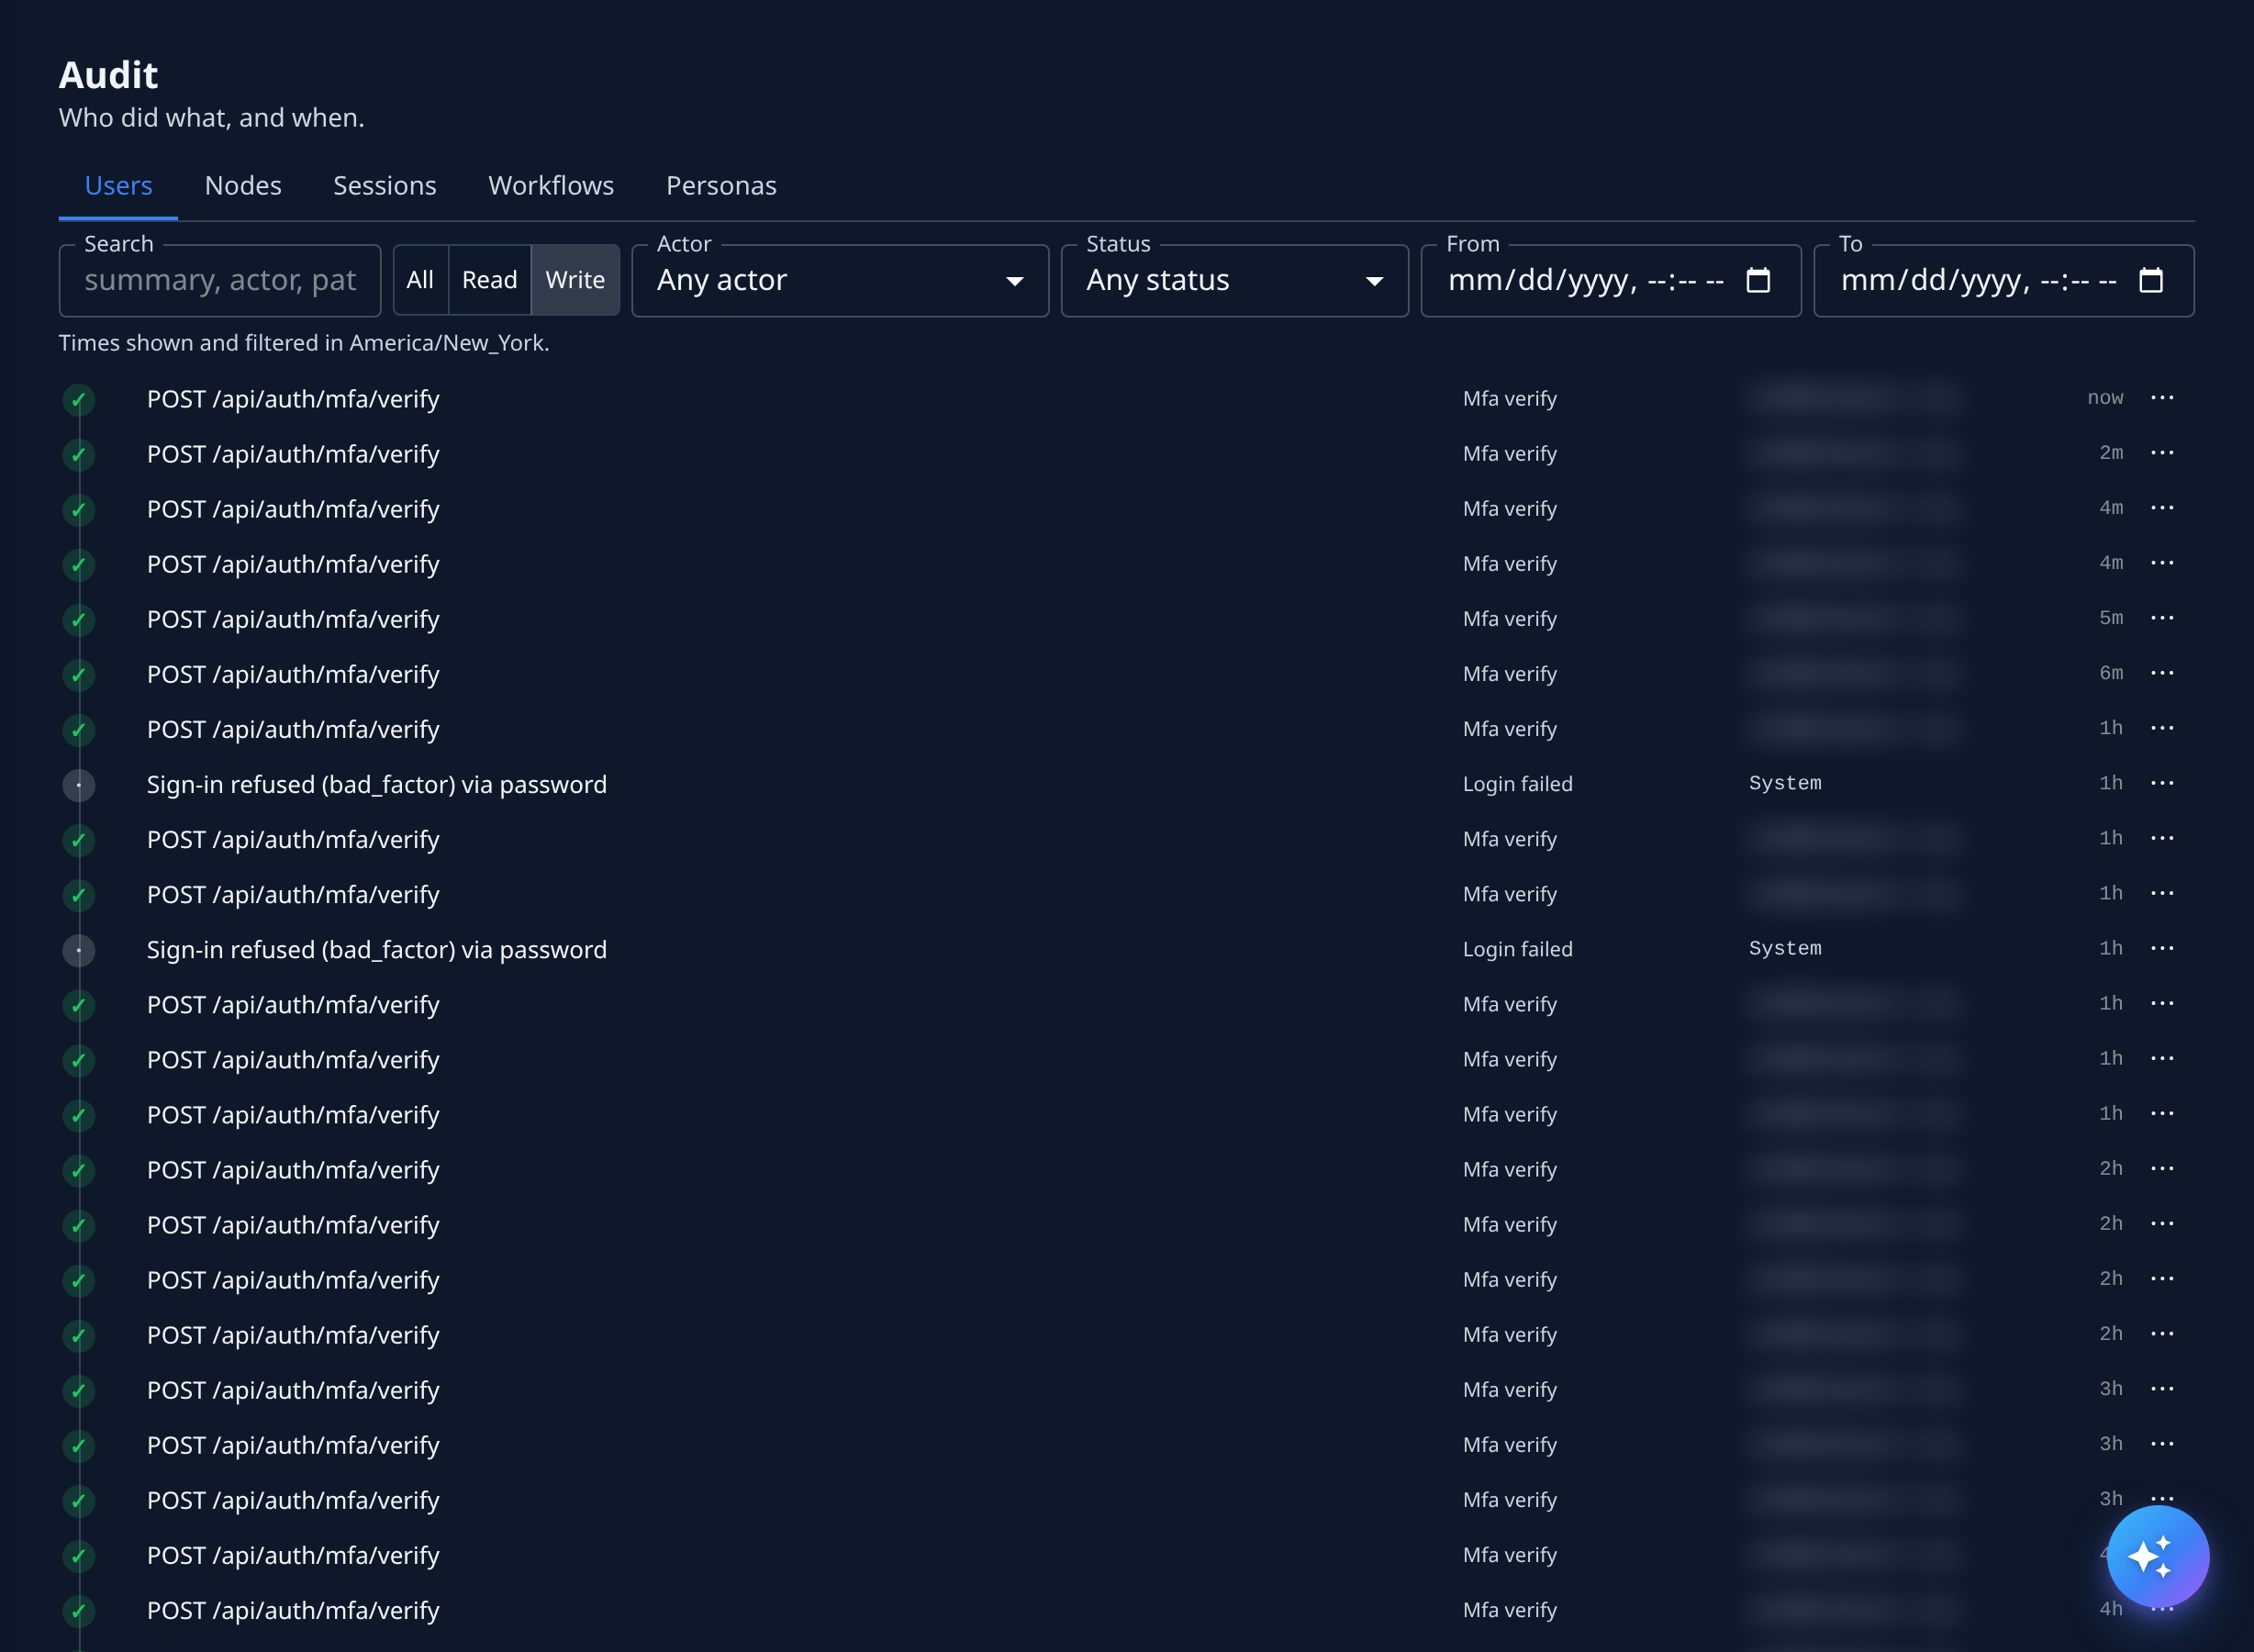Select the Read filter toggle
The image size is (2254, 1652).
point(489,280)
